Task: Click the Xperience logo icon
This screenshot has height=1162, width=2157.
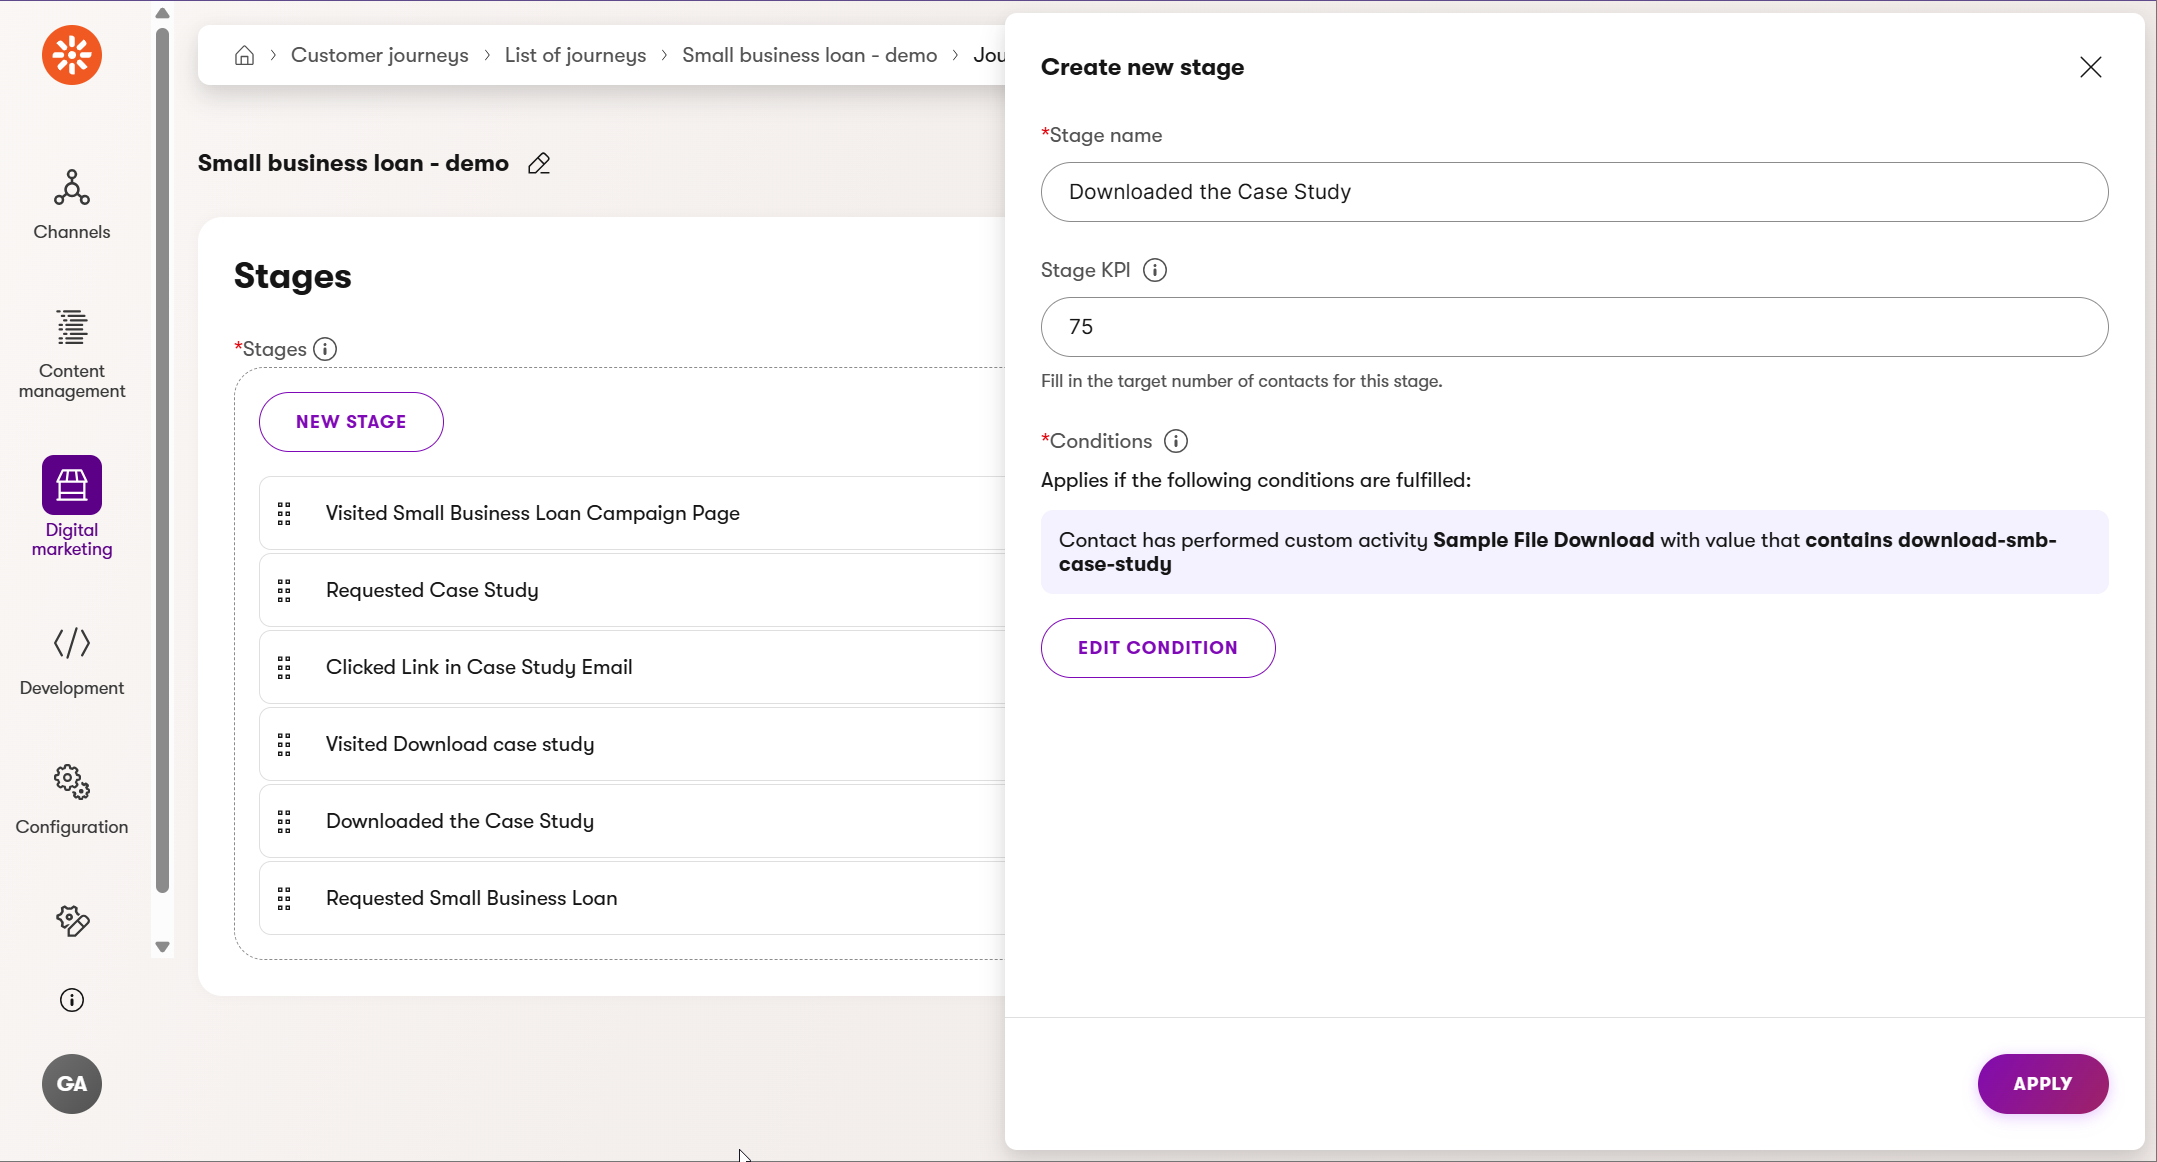Action: click(72, 55)
